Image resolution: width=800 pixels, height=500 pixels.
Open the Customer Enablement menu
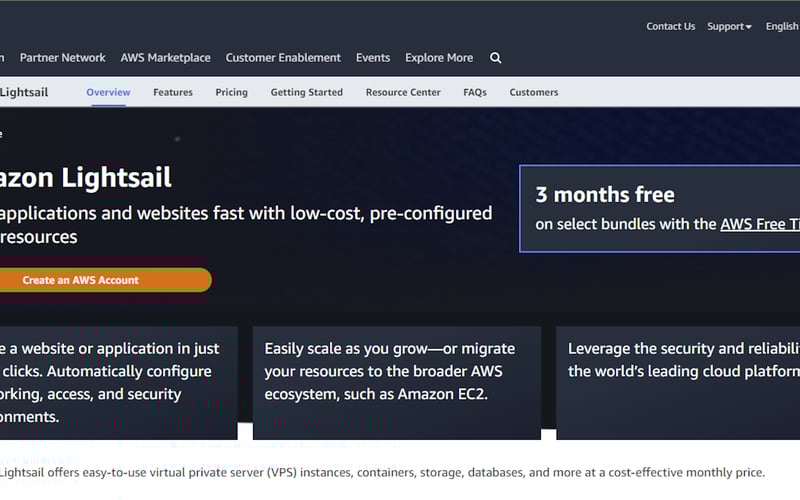[x=283, y=58]
